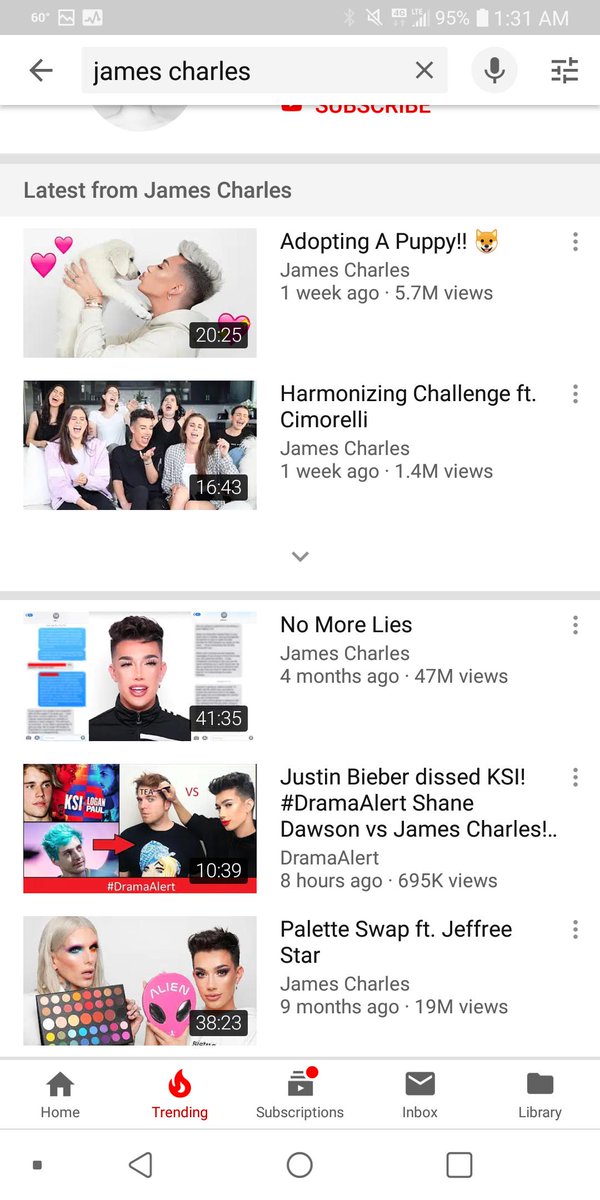Play the Adopting A Puppy thumbnail
Screen dimensions: 600x1200
click(140, 293)
